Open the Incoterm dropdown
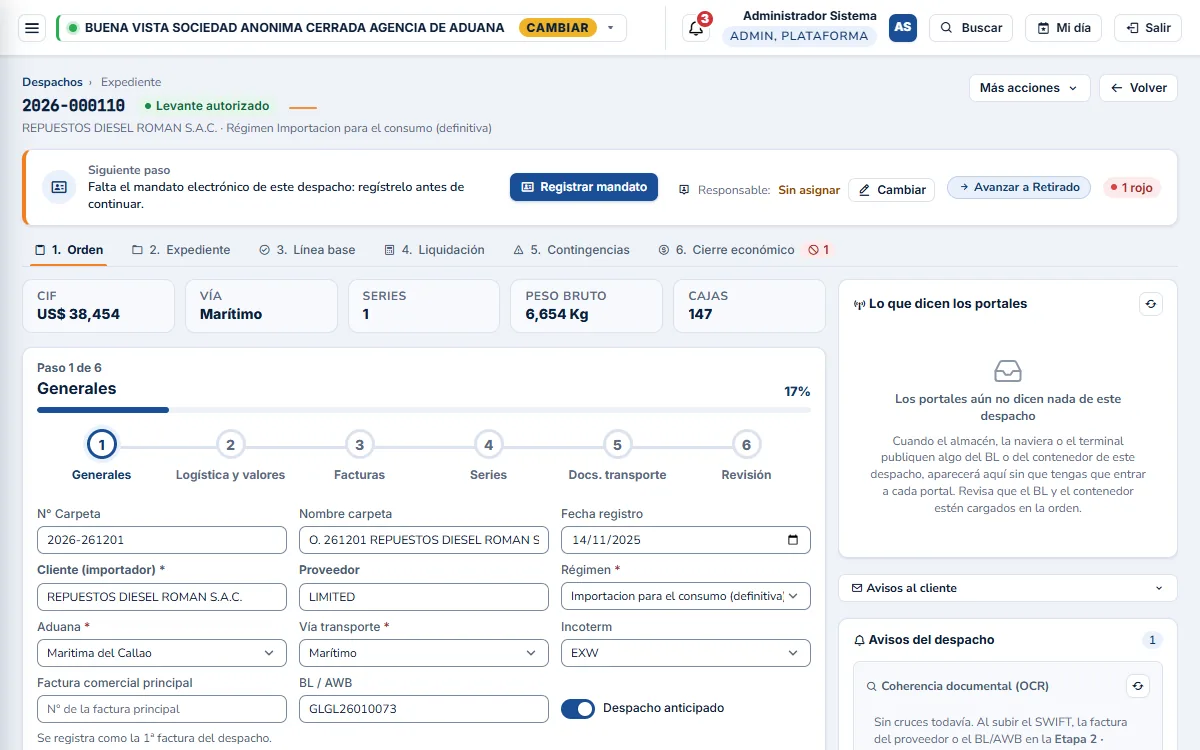Screen dimensions: 1200x750 [686, 653]
